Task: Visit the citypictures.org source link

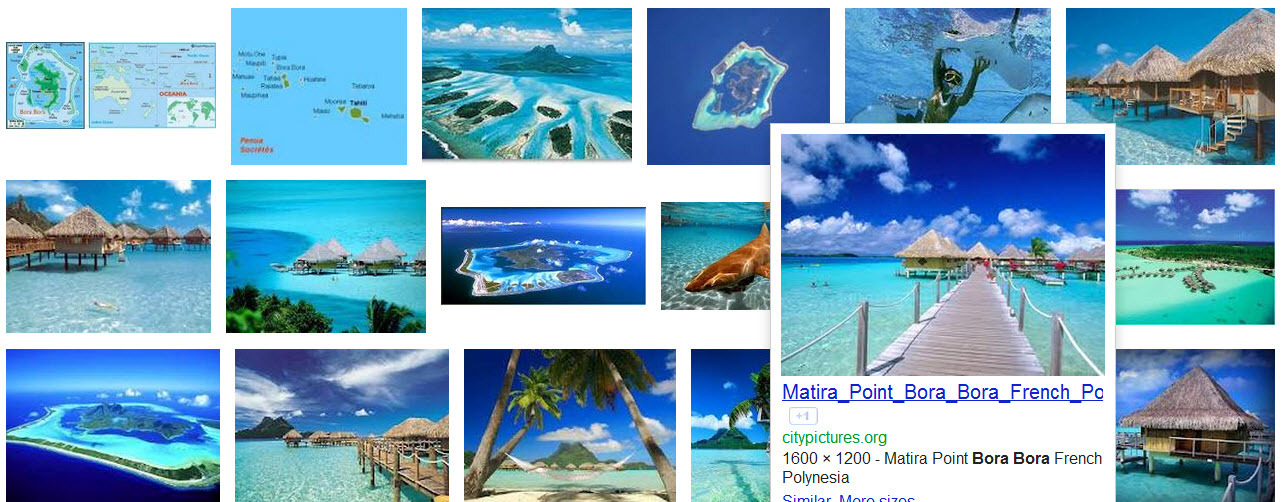Action: click(834, 438)
